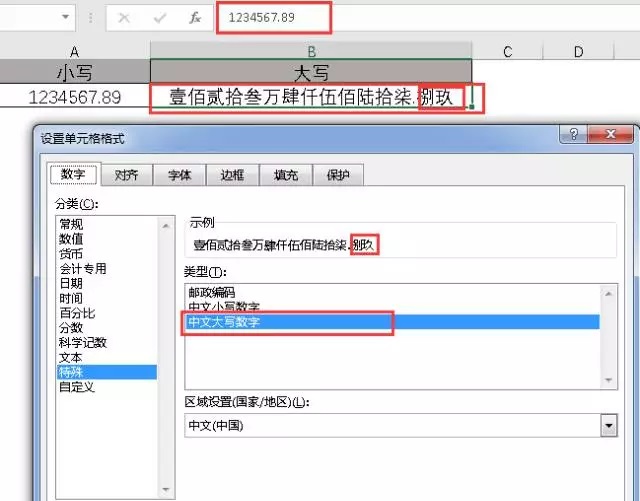Click cell A2 containing 1234567.89
The height and width of the screenshot is (501, 640).
point(74,97)
